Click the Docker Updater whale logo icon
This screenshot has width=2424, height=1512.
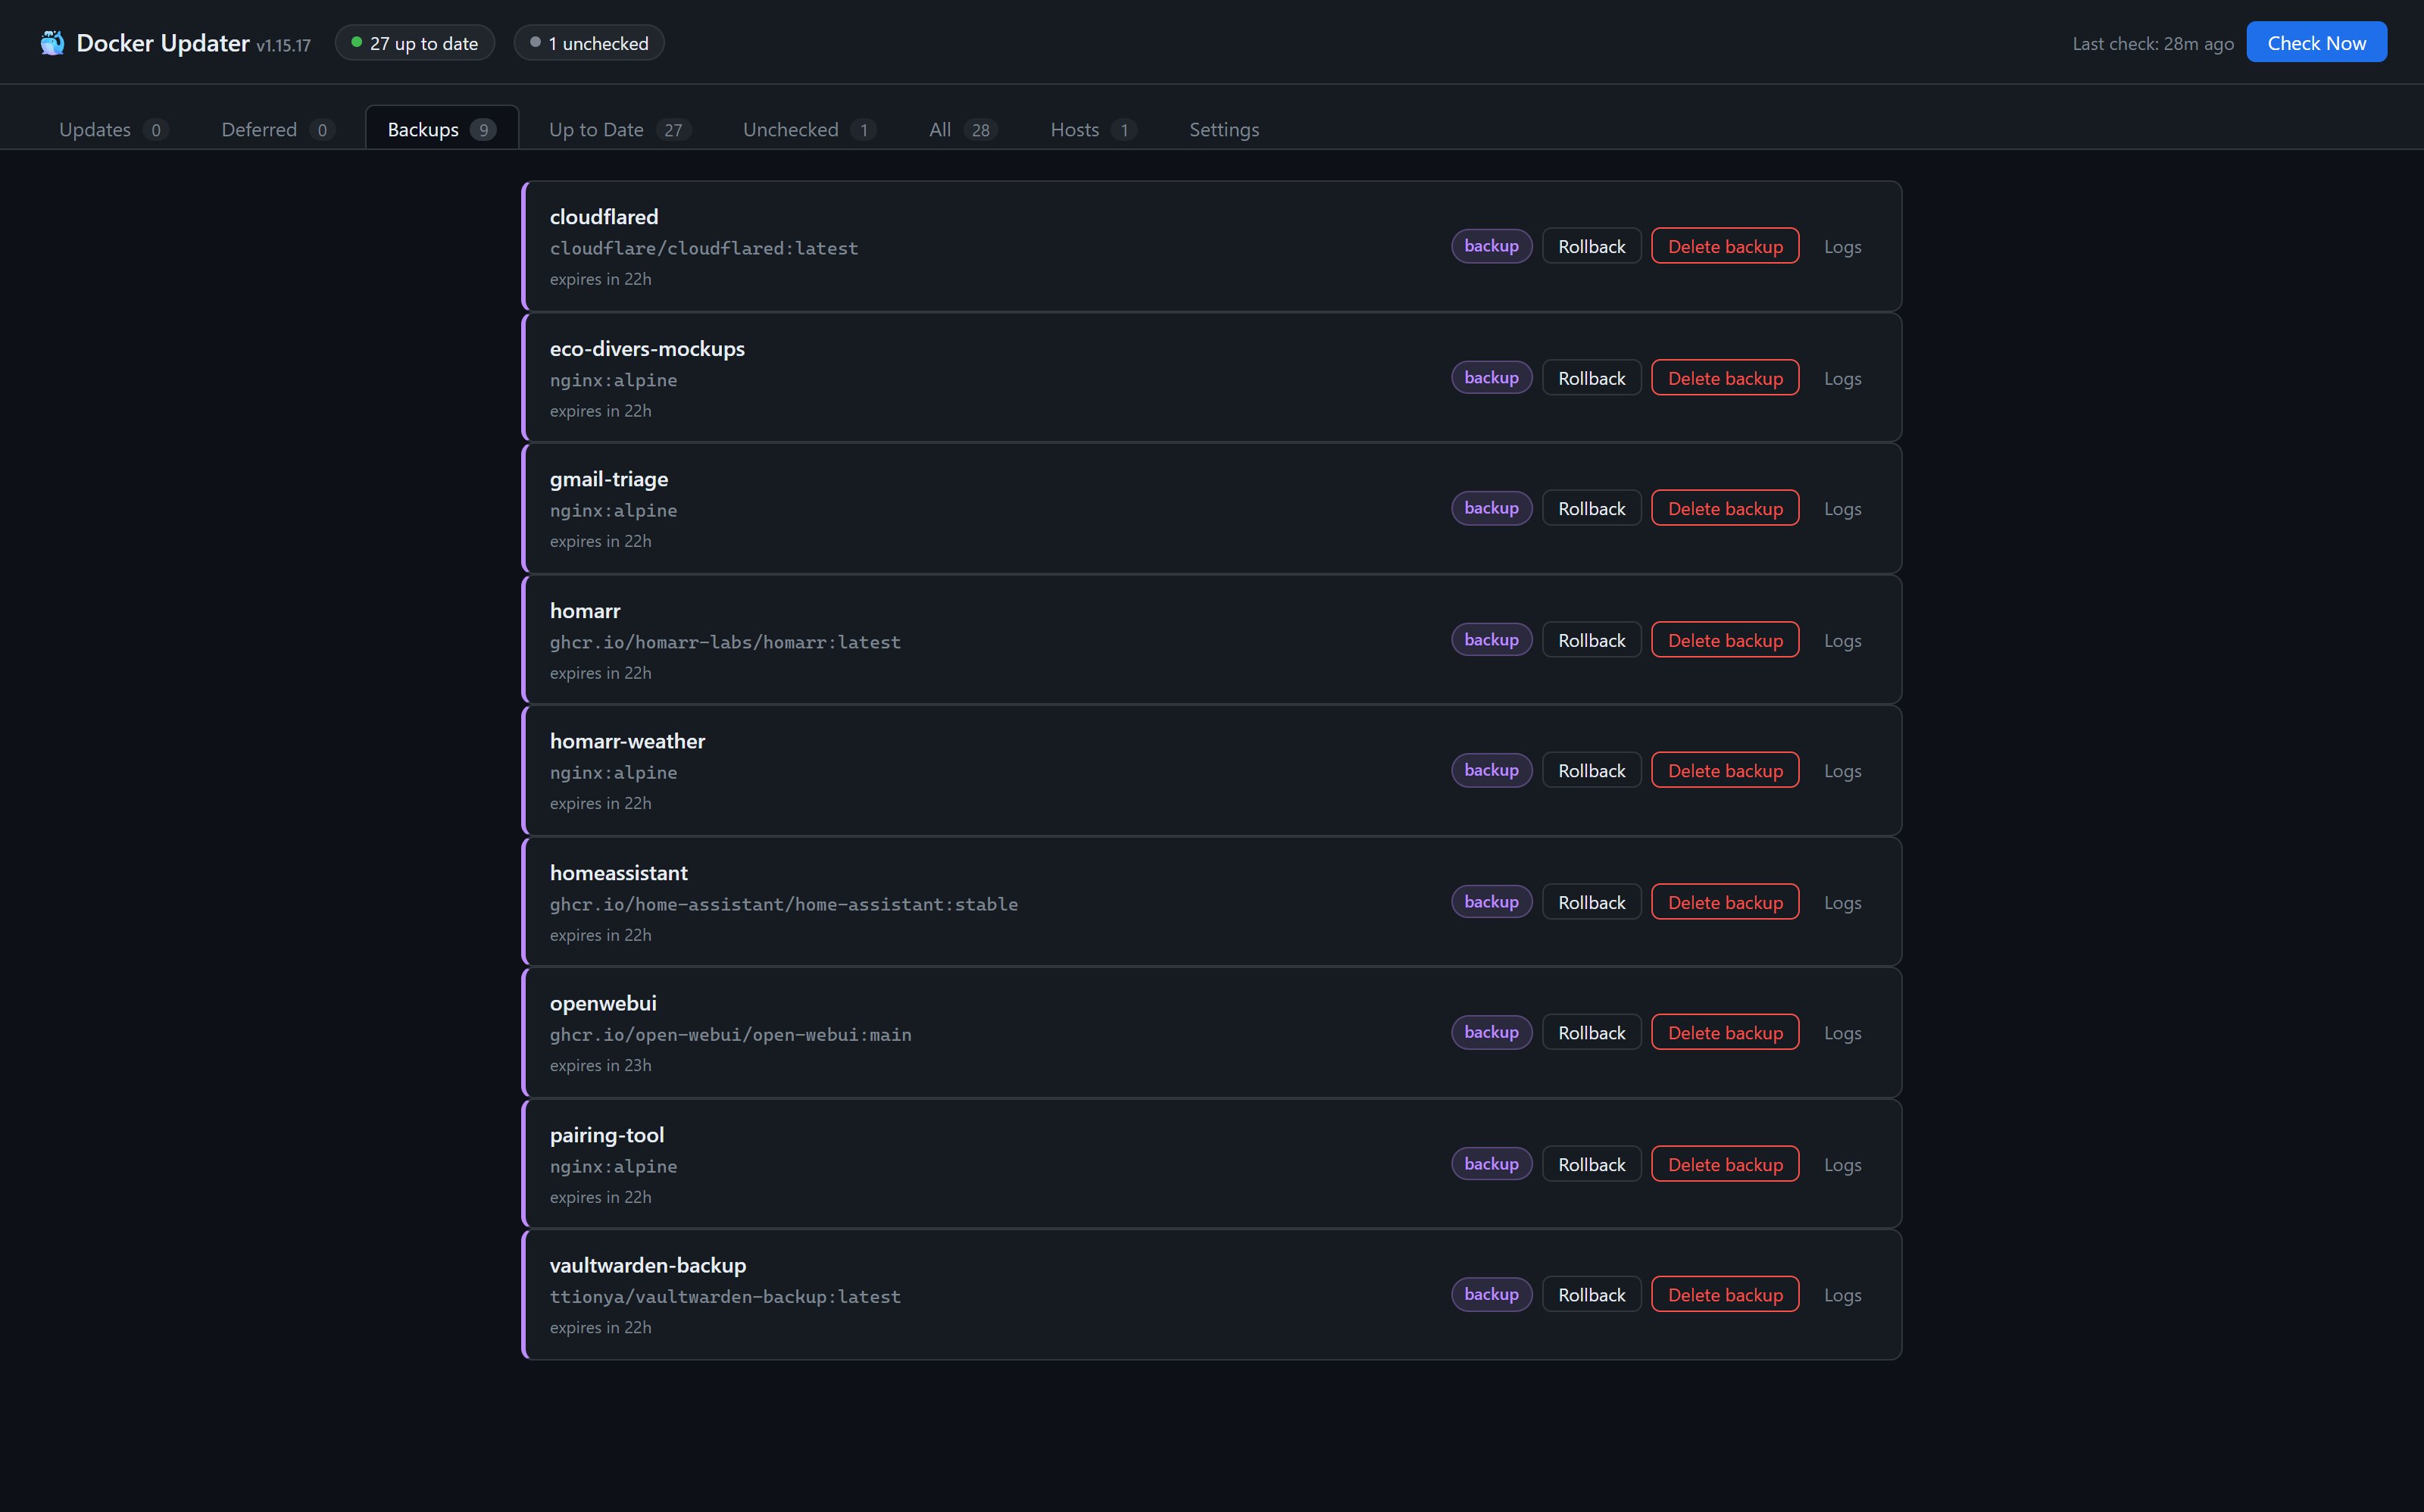52,43
